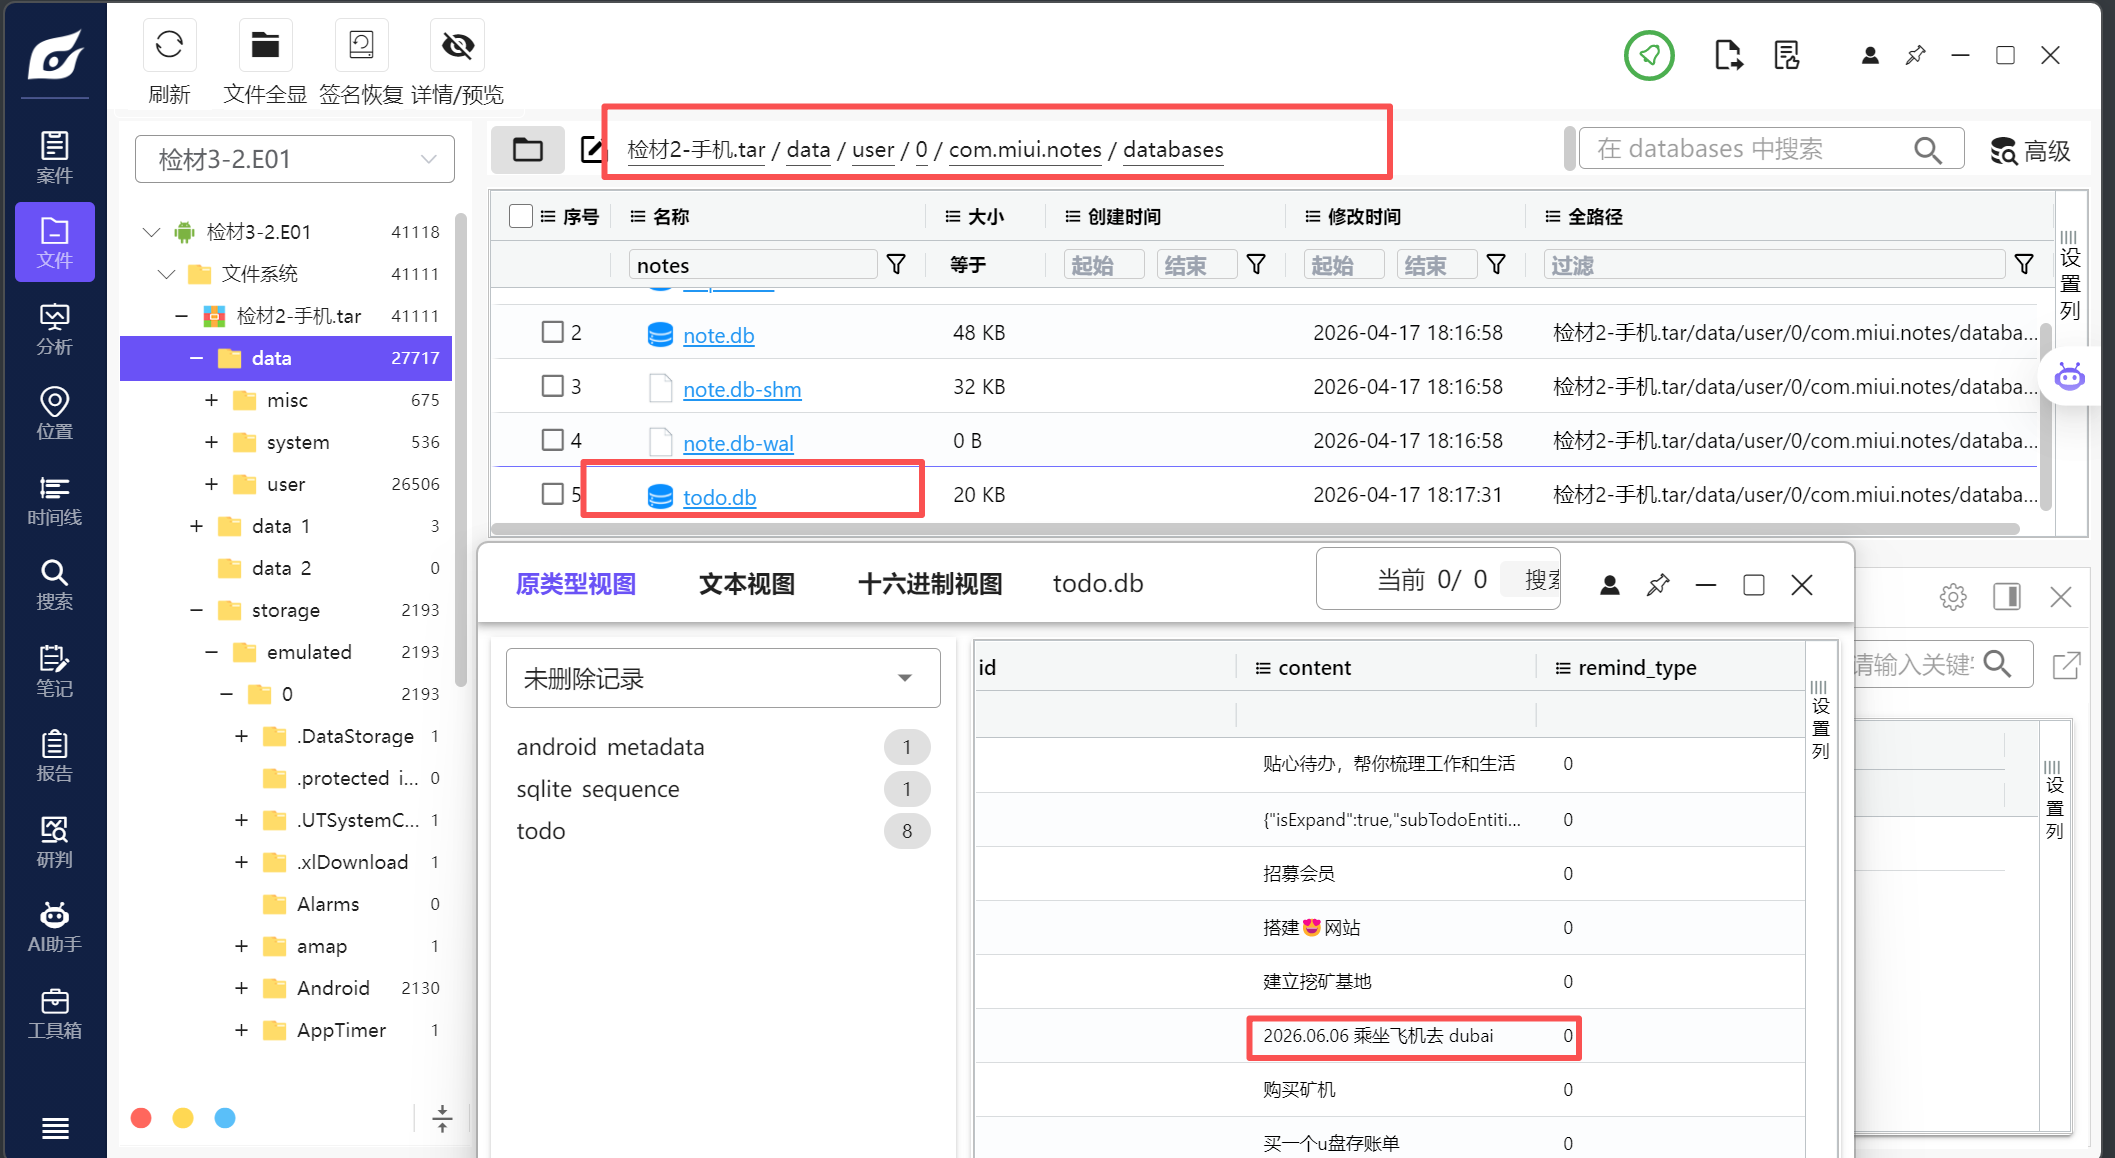Click the export document icon in title bar
Image resolution: width=2115 pixels, height=1158 pixels.
1728,55
